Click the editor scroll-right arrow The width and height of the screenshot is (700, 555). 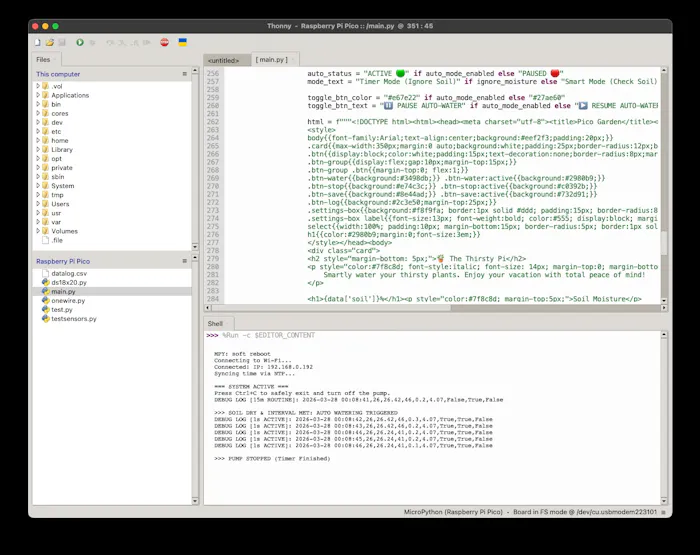[x=664, y=308]
